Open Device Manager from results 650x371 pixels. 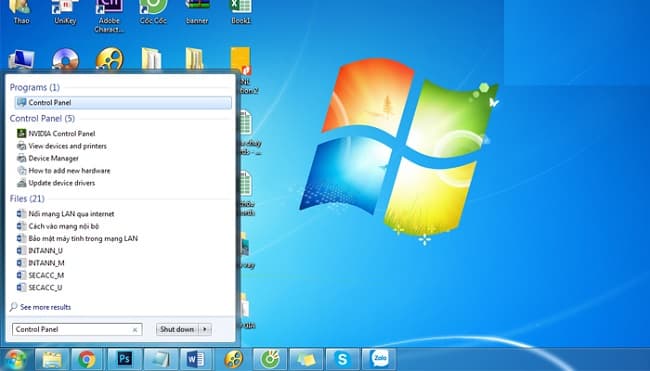[x=53, y=158]
